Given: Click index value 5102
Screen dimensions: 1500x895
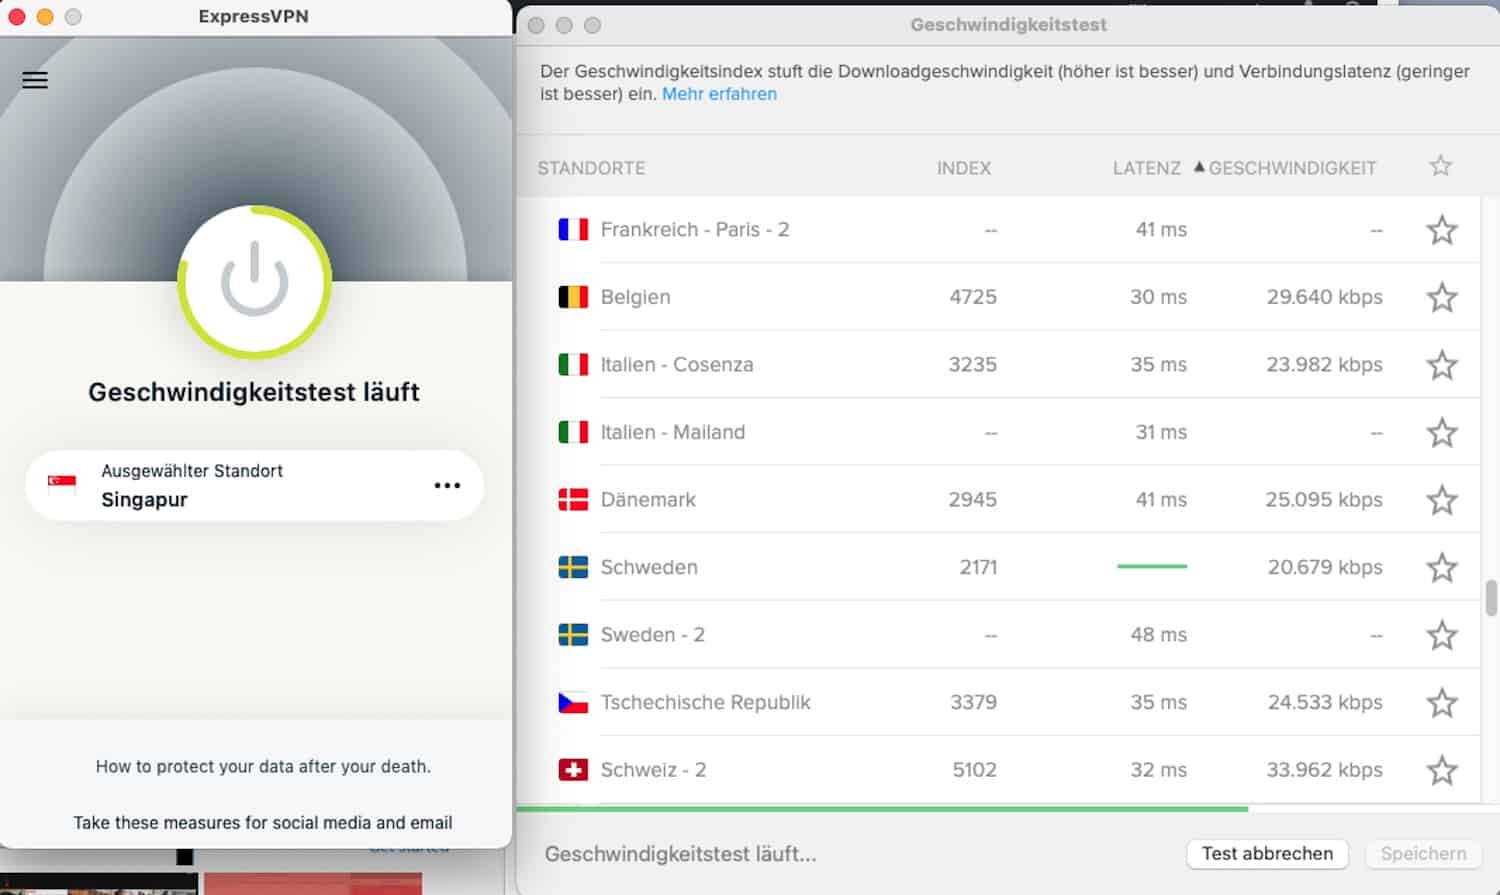Looking at the screenshot, I should tap(974, 770).
